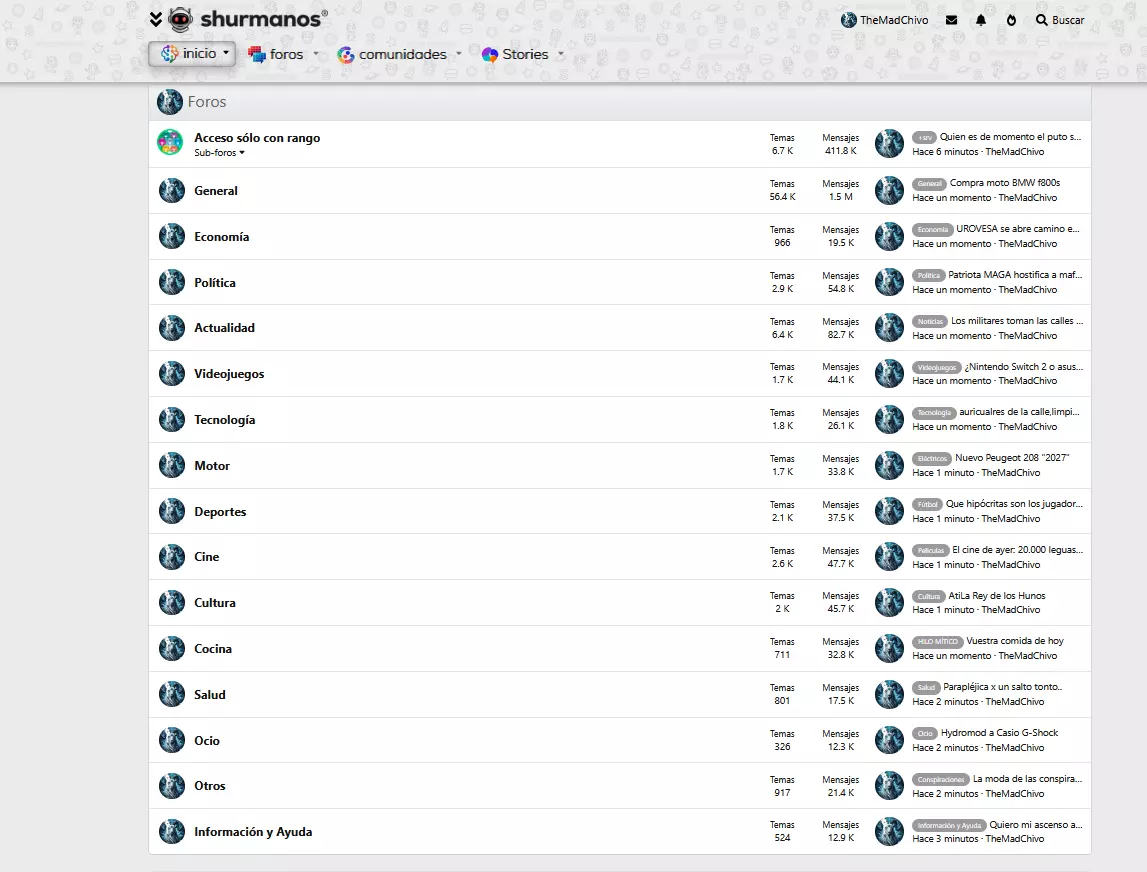The height and width of the screenshot is (872, 1147).
Task: Open the Motor forum
Action: pos(212,466)
